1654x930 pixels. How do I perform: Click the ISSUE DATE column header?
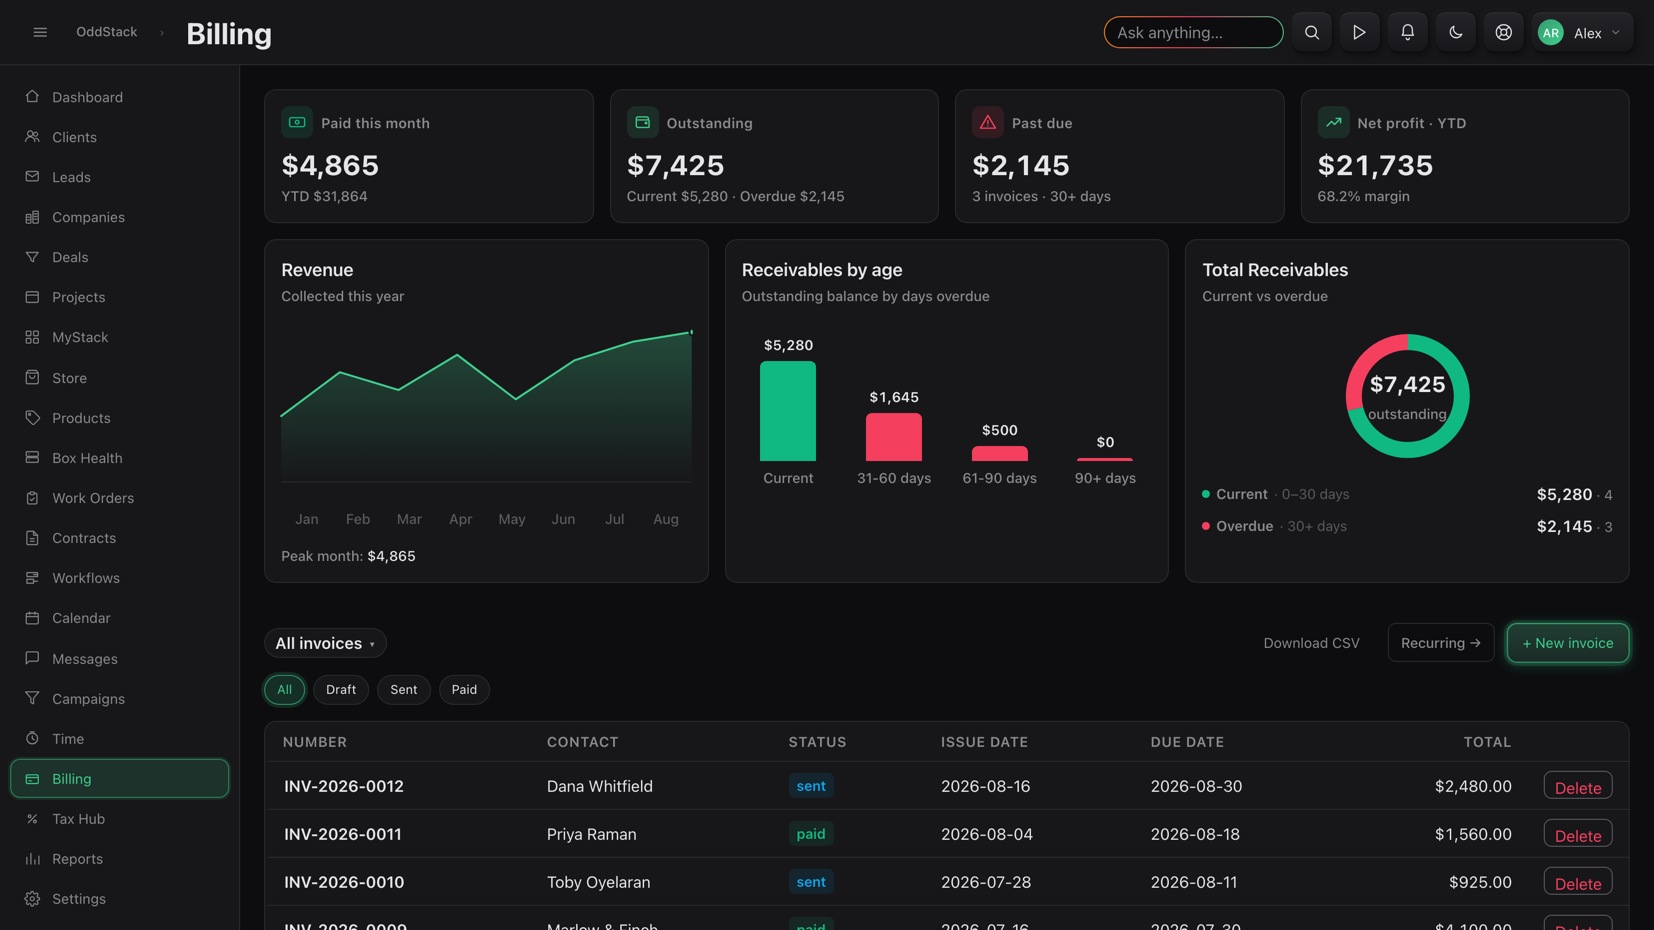pos(984,742)
